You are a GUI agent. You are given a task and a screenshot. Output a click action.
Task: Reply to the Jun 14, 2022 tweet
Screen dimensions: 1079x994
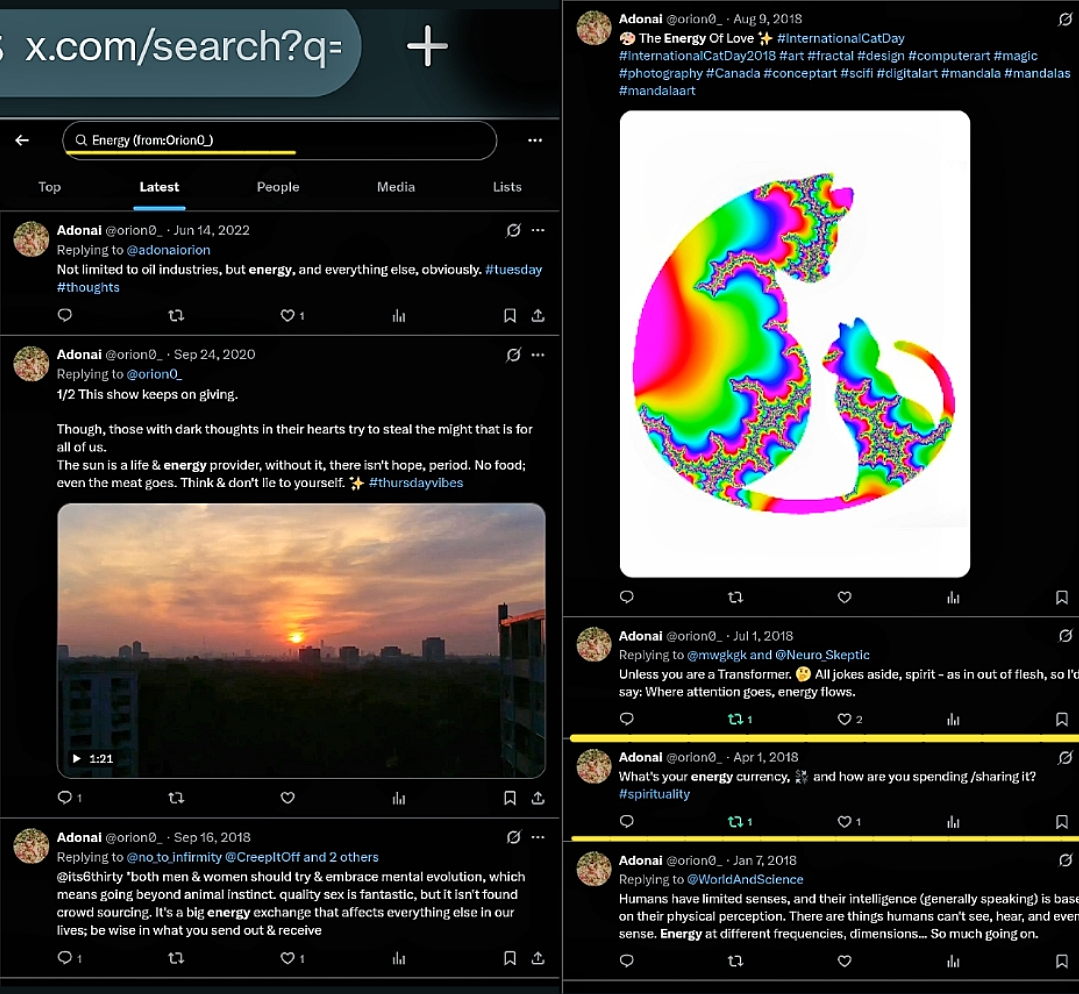pyautogui.click(x=65, y=316)
